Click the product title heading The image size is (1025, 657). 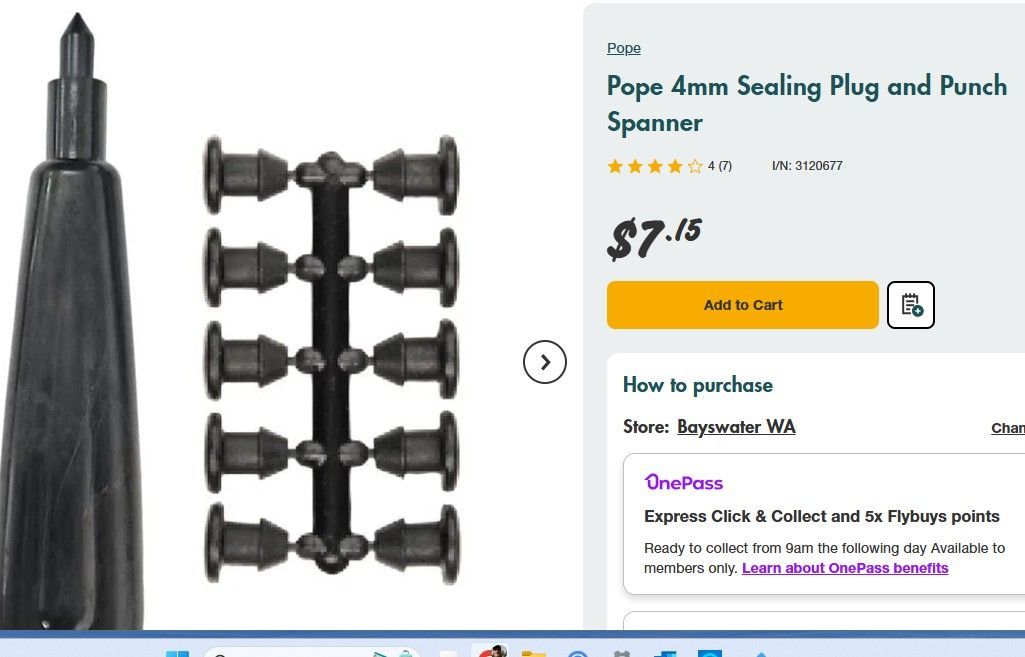coord(806,104)
